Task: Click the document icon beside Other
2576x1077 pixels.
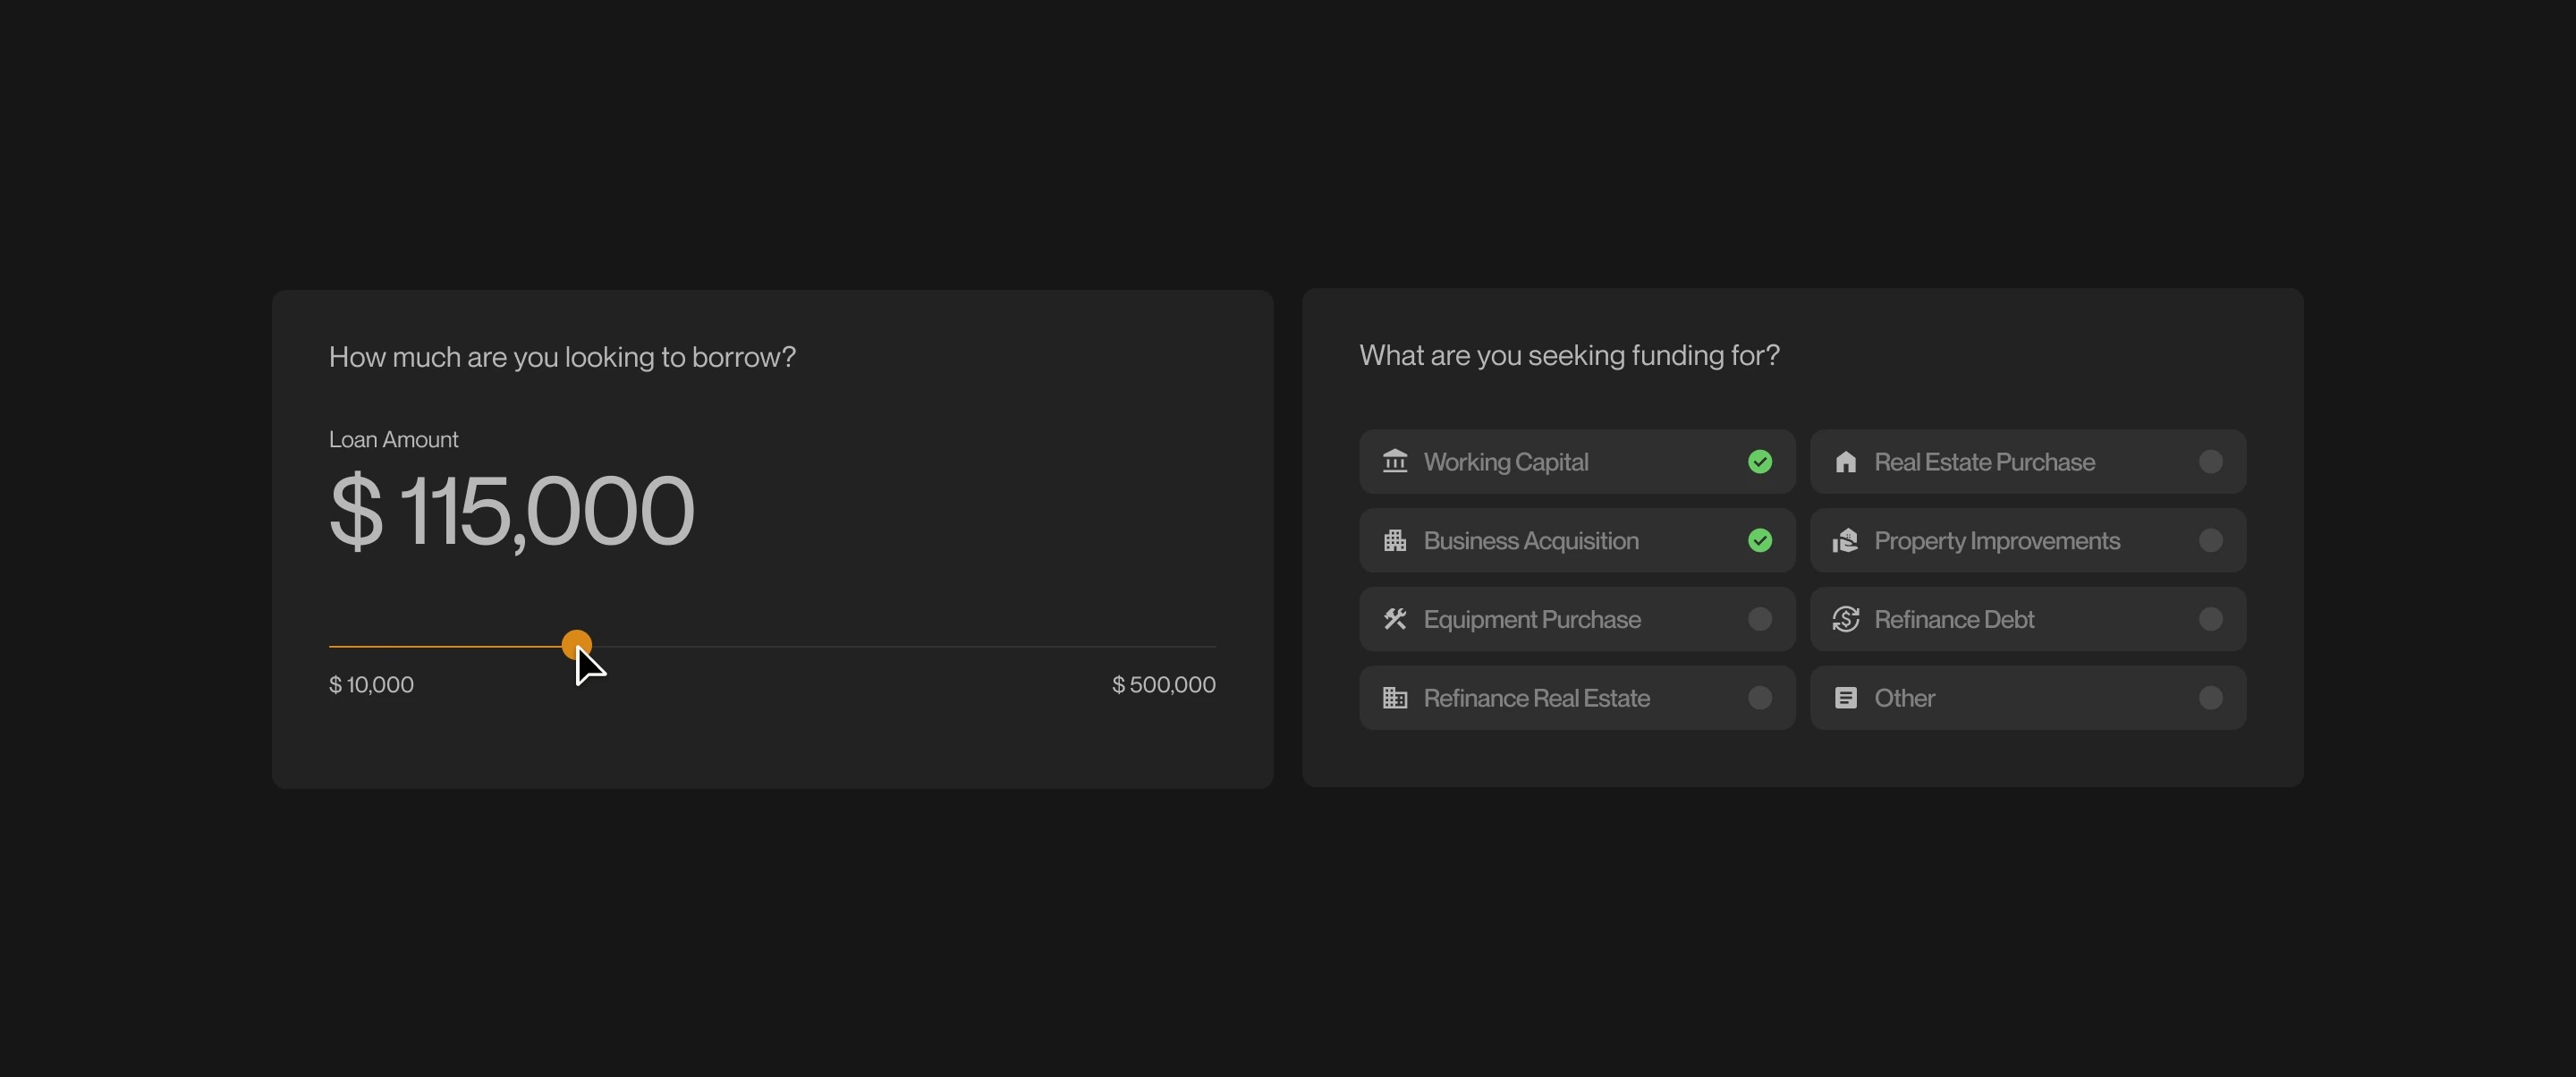Action: tap(1846, 698)
